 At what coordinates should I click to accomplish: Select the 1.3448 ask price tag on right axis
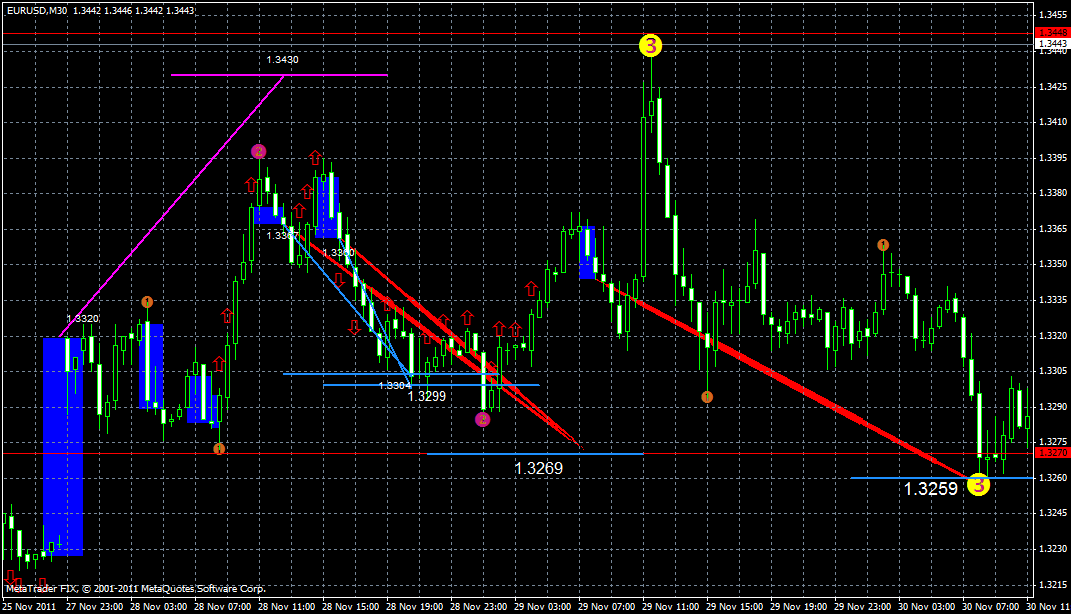pos(1047,32)
